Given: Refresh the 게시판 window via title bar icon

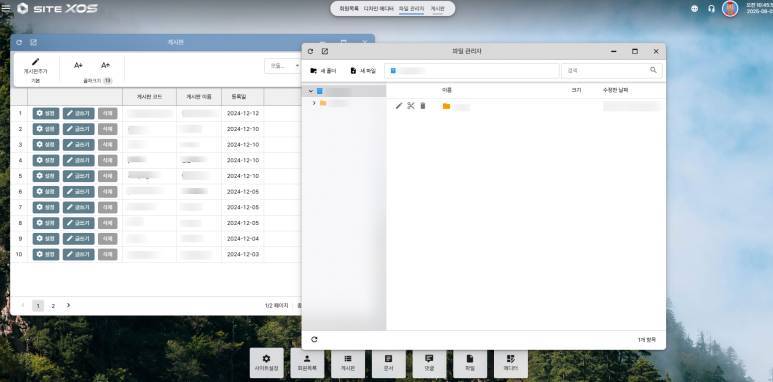Looking at the screenshot, I should (19, 43).
